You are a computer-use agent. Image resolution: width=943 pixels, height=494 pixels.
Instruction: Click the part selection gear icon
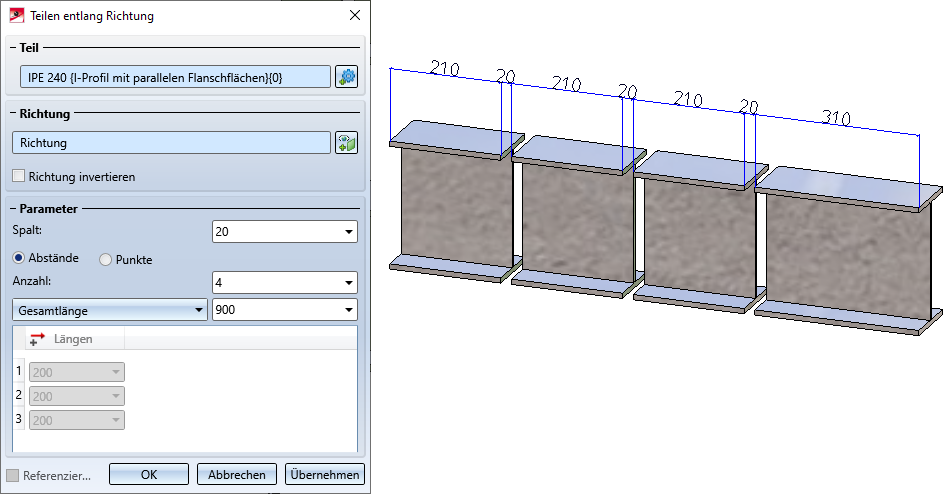pyautogui.click(x=346, y=77)
